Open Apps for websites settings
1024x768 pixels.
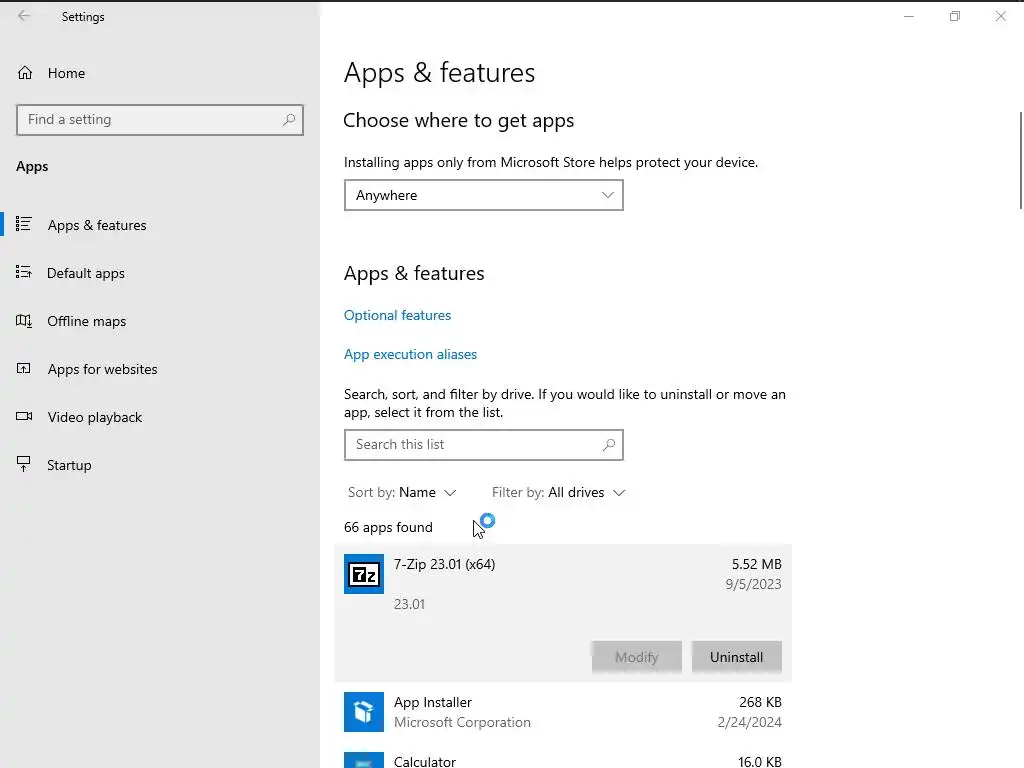tap(102, 369)
